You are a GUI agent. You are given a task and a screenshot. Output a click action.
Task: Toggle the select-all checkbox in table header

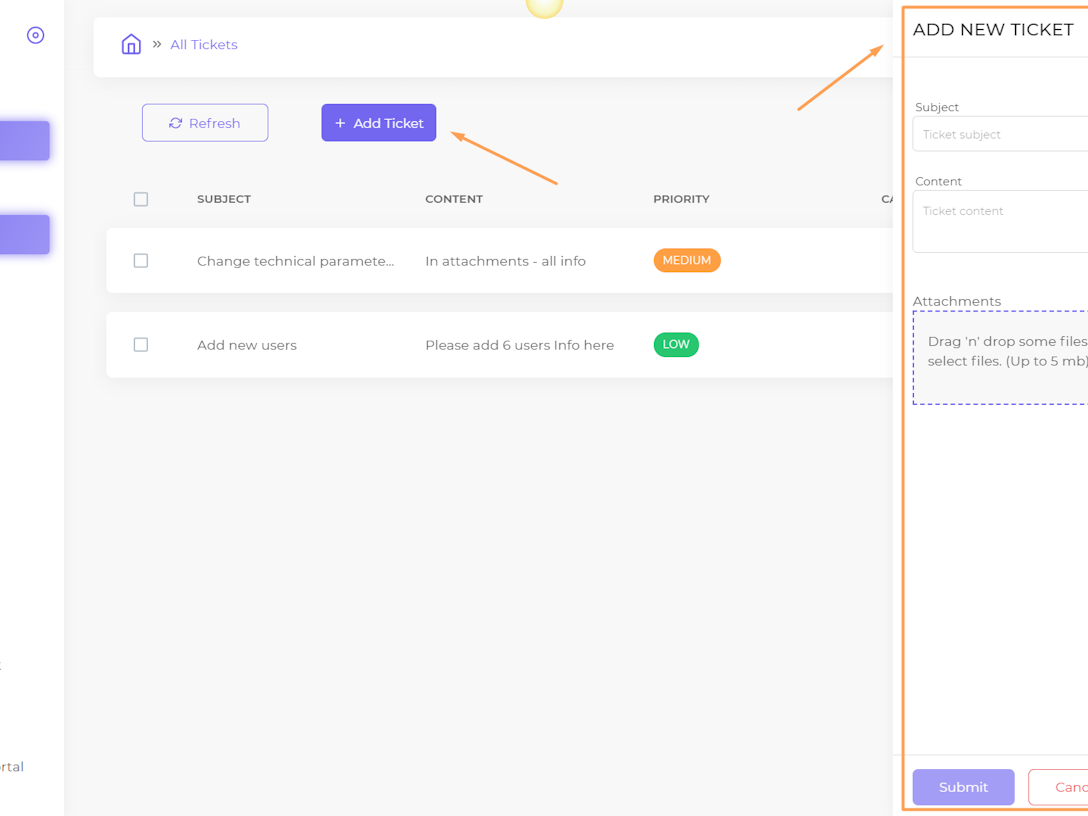[141, 199]
